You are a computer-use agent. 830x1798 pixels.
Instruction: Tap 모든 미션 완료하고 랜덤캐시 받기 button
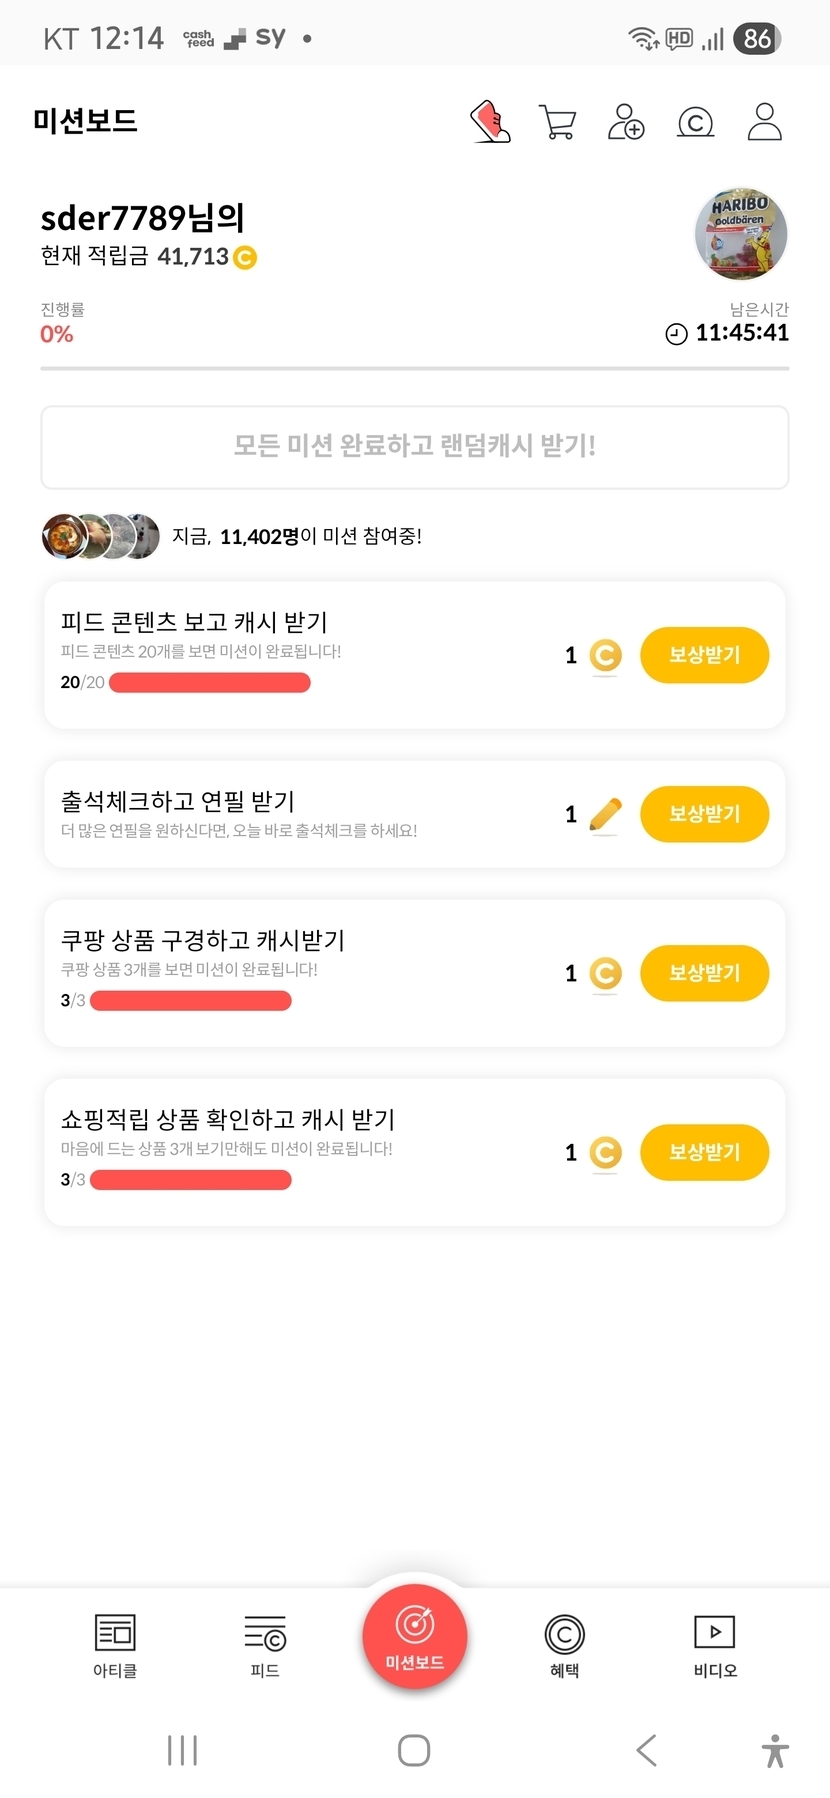[x=415, y=446]
